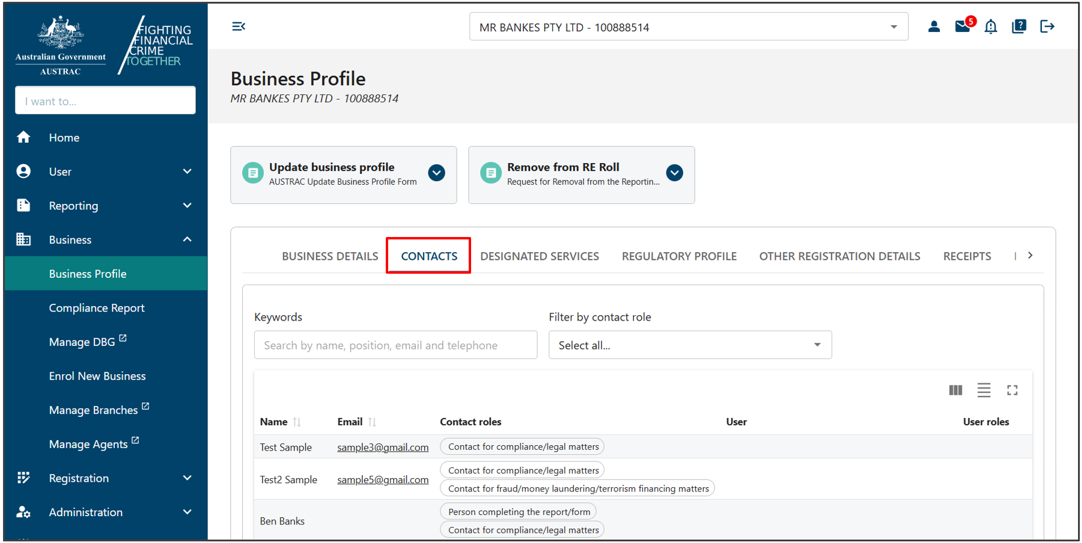This screenshot has width=1082, height=543.
Task: Click 'Contact for fraud/money laundering/terrorism financing matters' chip
Action: point(578,488)
